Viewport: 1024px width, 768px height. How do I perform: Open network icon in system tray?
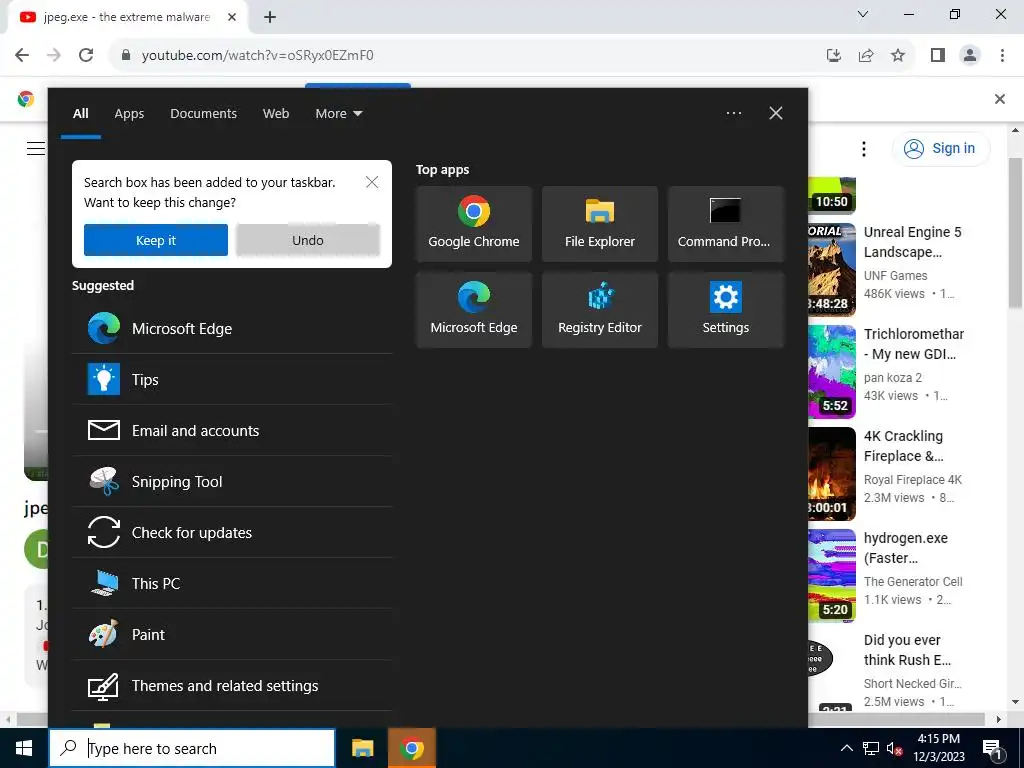tap(871, 748)
